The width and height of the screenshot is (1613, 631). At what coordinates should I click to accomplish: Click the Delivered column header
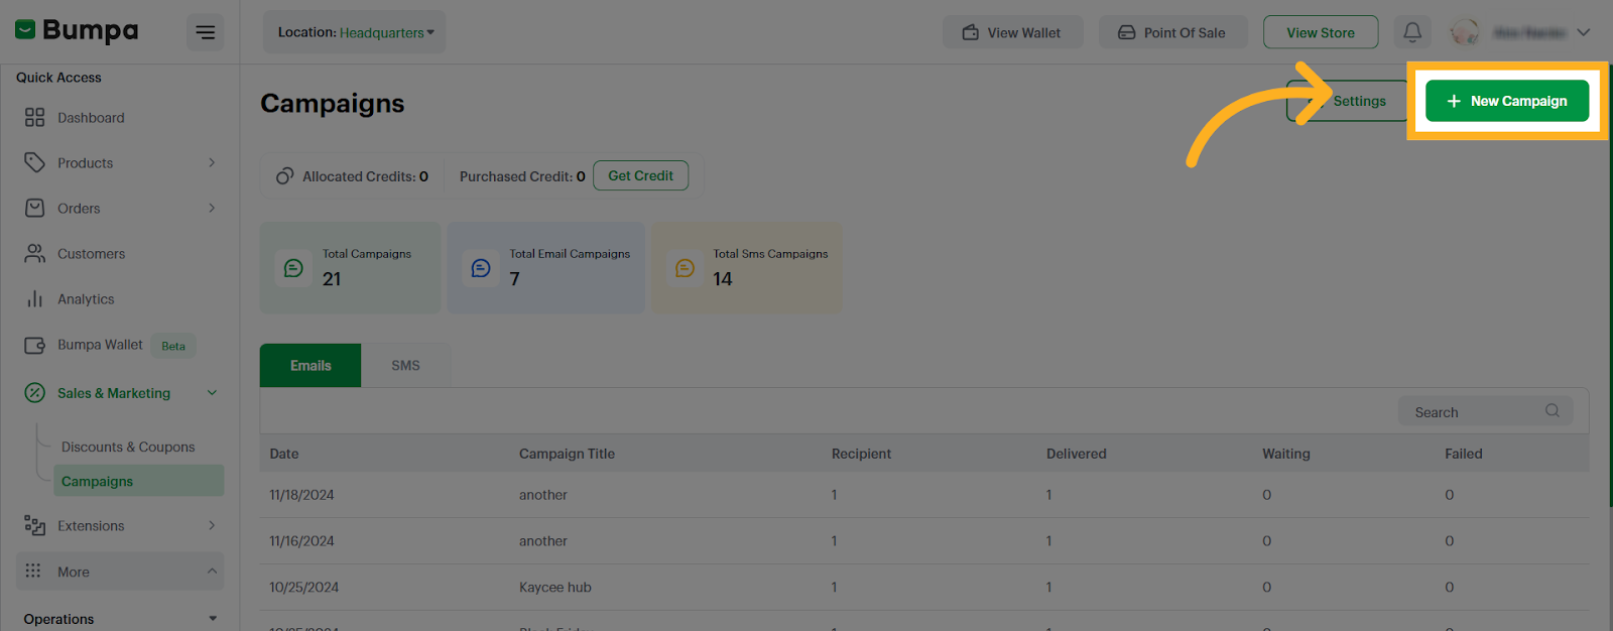1076,453
